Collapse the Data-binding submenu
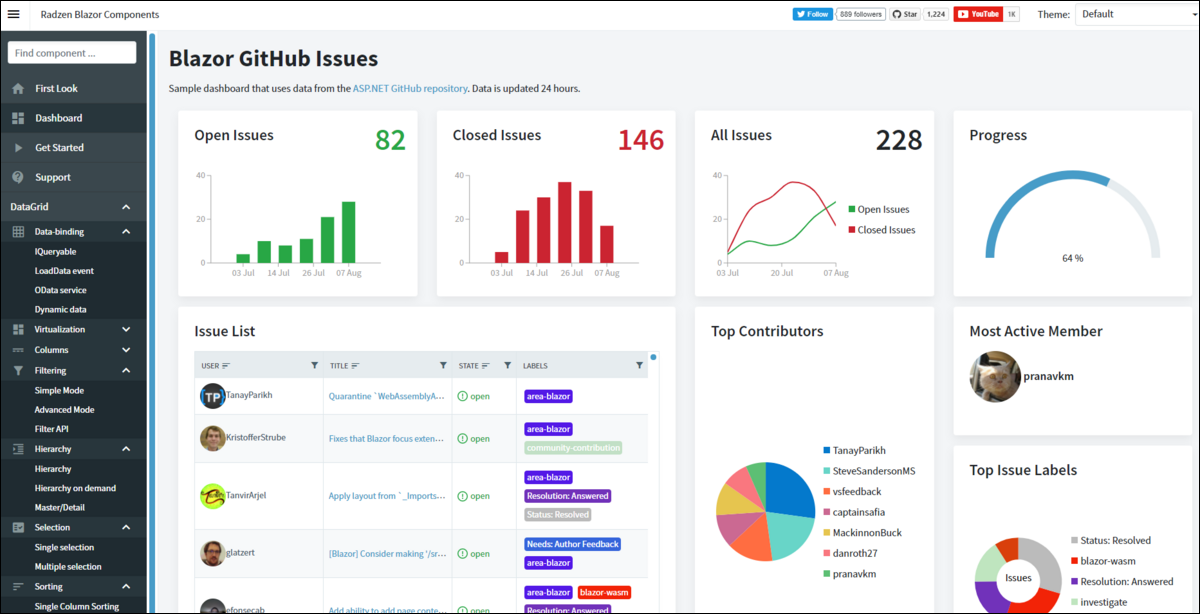Viewport: 1200px width, 614px height. [x=126, y=231]
